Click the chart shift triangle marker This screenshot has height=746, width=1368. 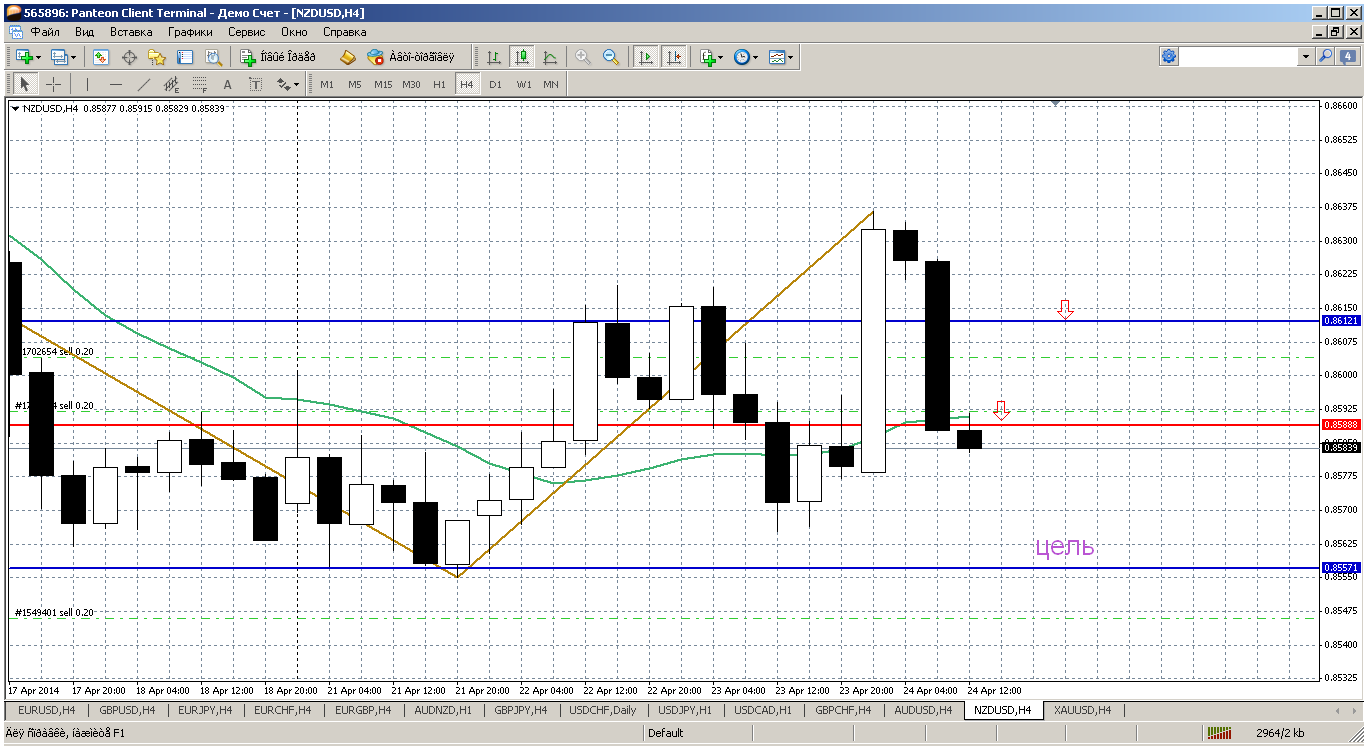point(1057,103)
